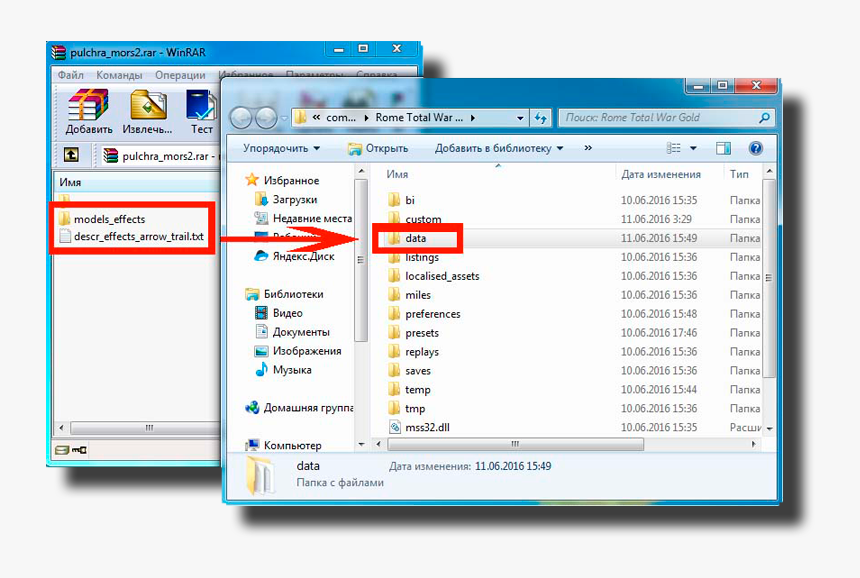Image resolution: width=860 pixels, height=578 pixels.
Task: Open Explorer Help via the question mark icon
Action: click(x=757, y=147)
